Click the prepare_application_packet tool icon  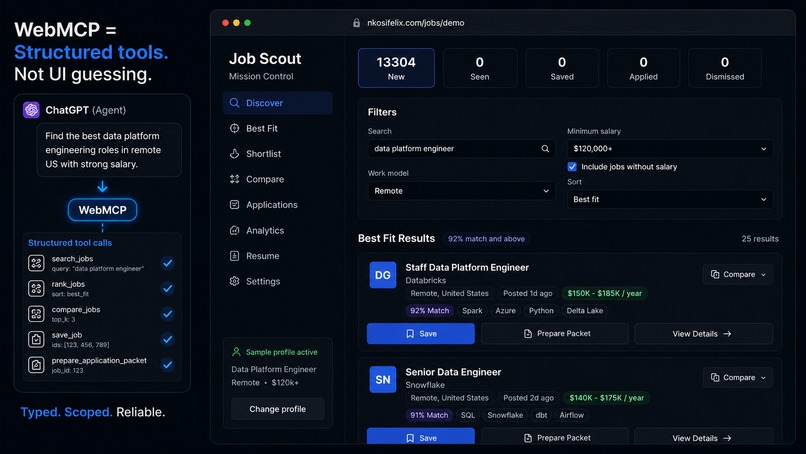(x=36, y=365)
